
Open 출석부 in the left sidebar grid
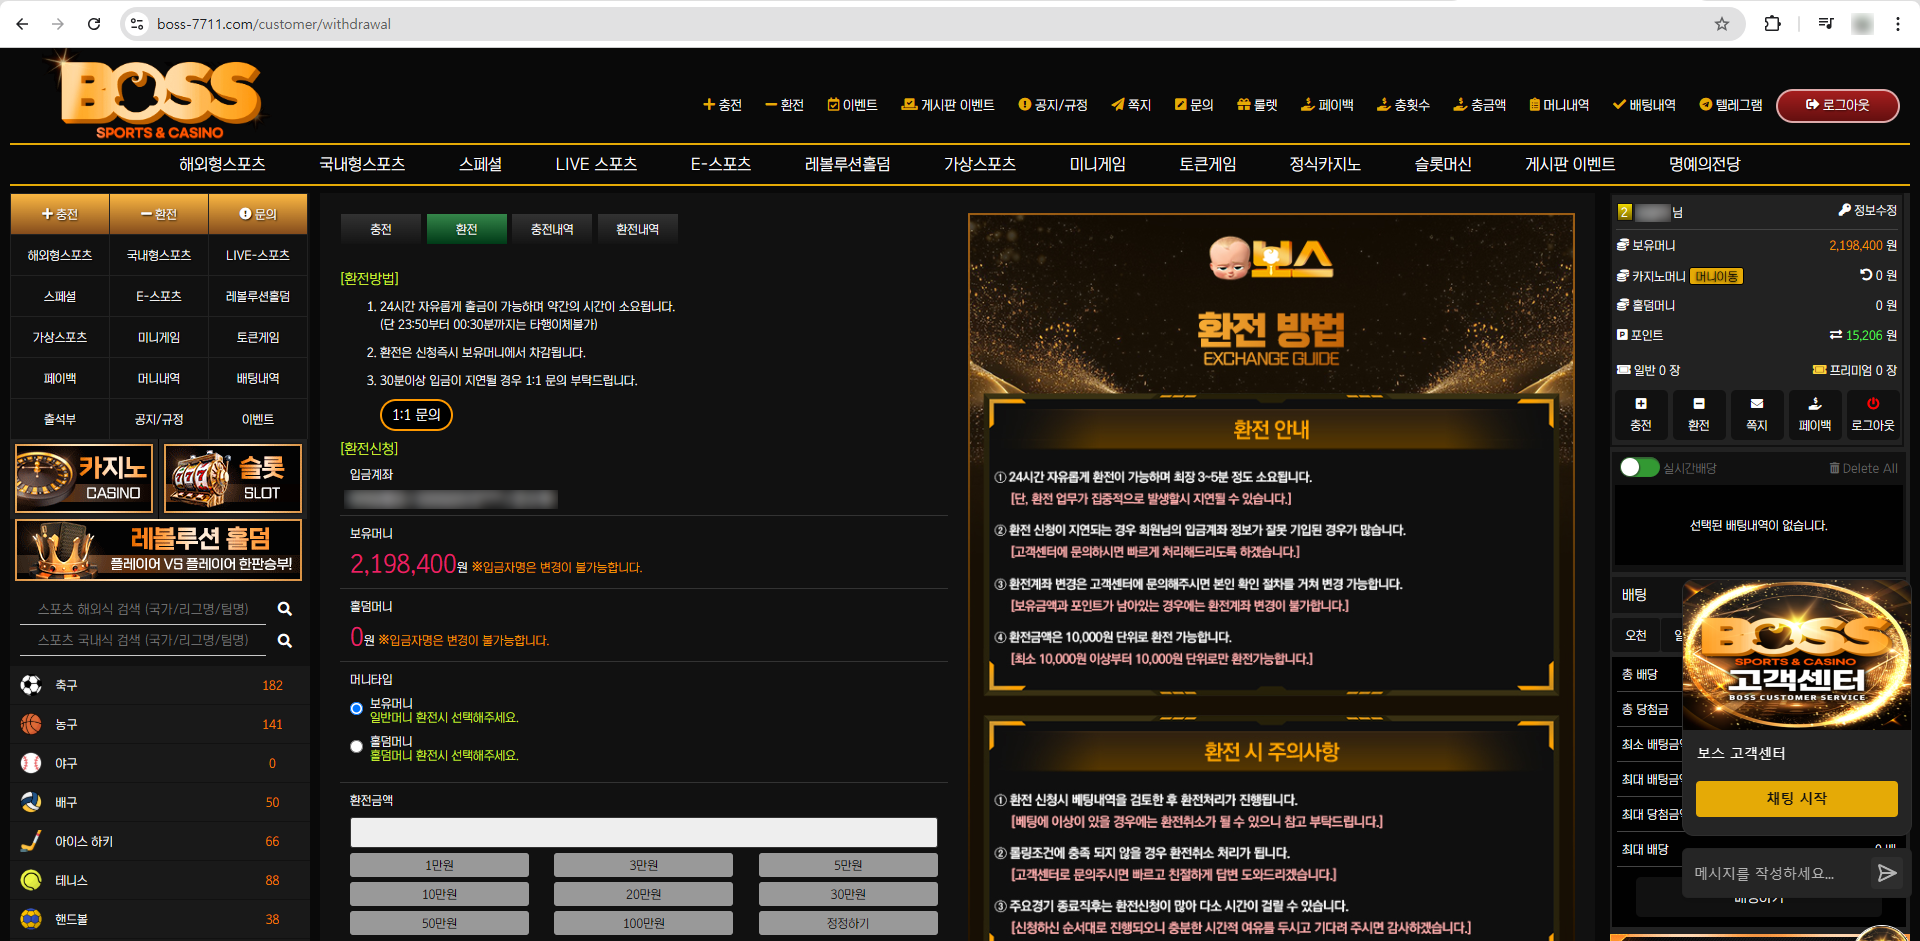(60, 419)
